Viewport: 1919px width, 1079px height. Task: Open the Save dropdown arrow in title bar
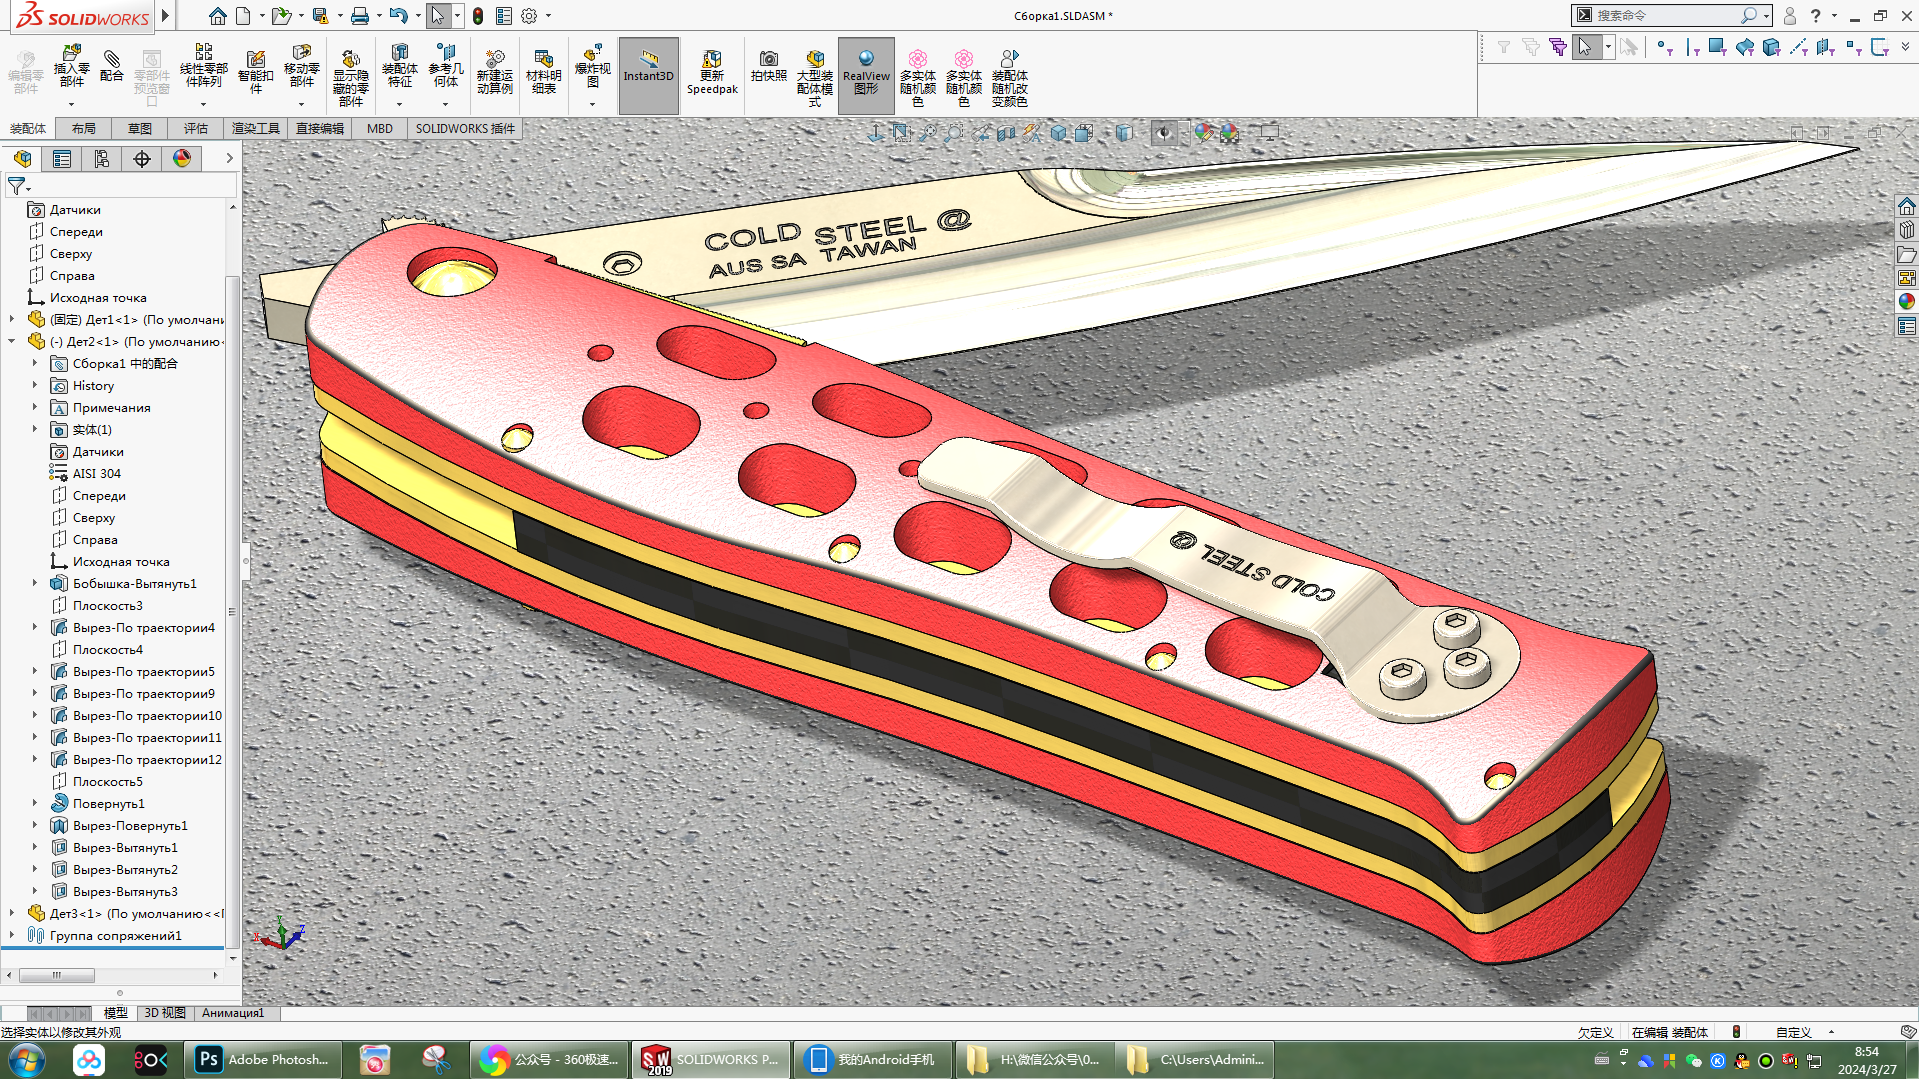click(x=340, y=16)
